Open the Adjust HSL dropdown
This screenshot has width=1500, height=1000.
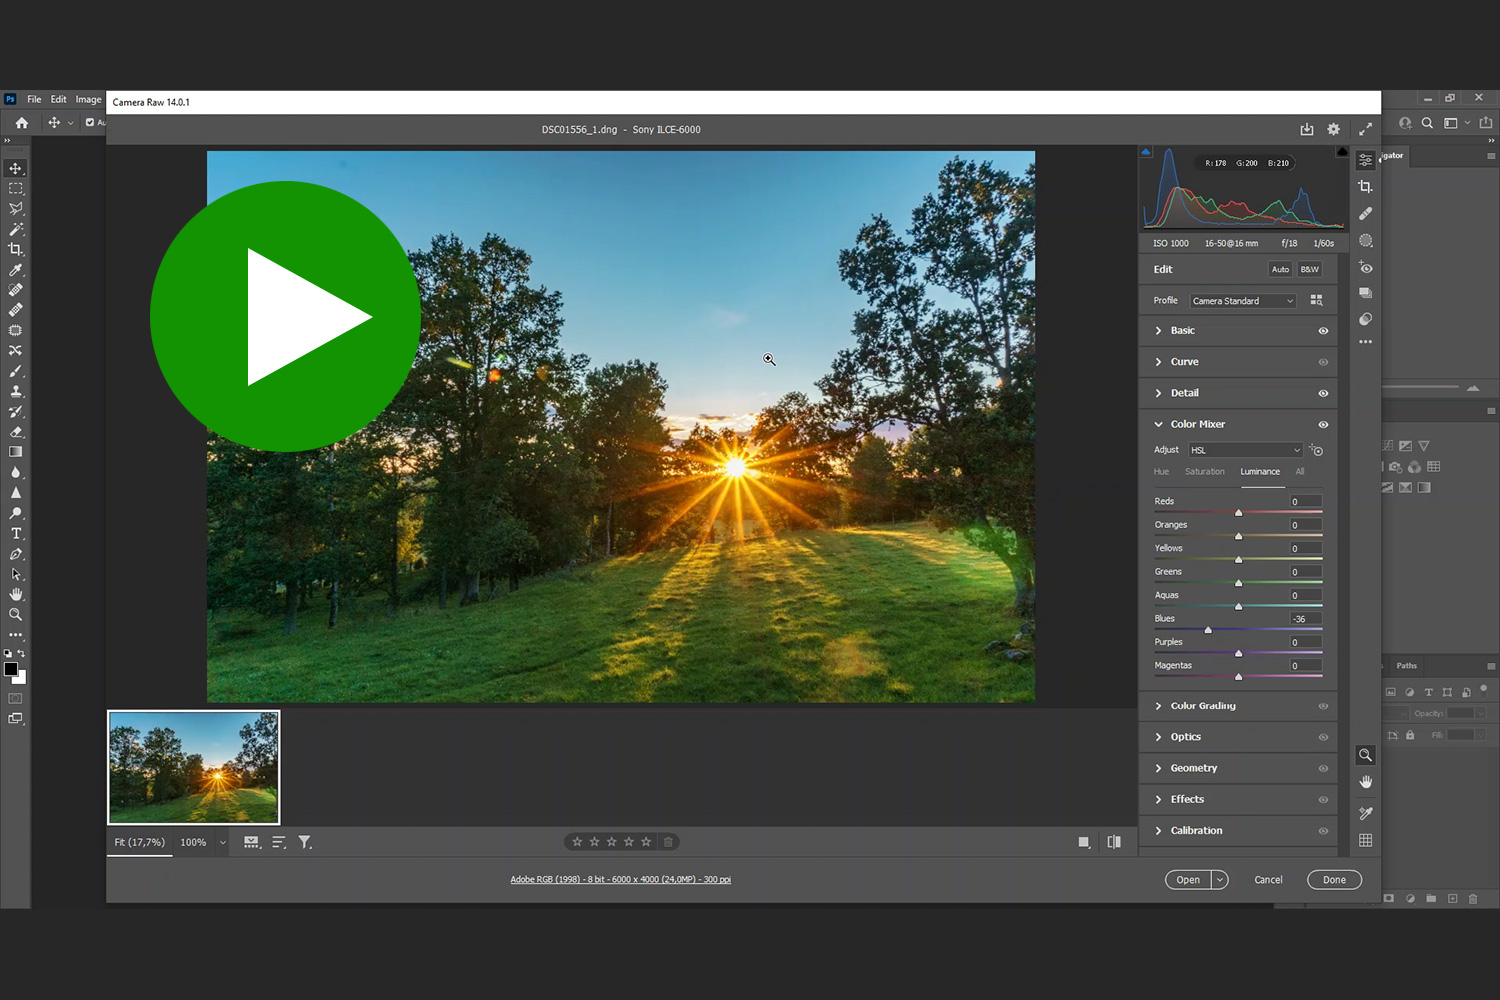coord(1245,450)
